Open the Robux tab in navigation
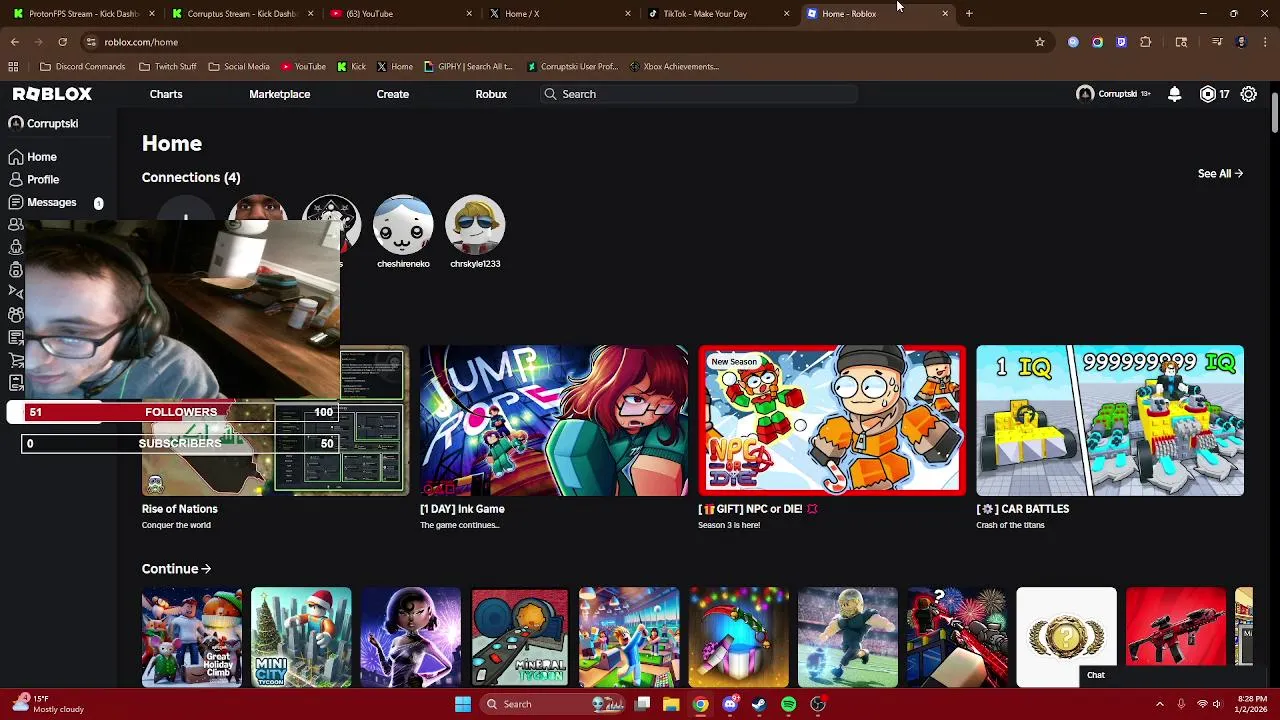 [x=491, y=94]
